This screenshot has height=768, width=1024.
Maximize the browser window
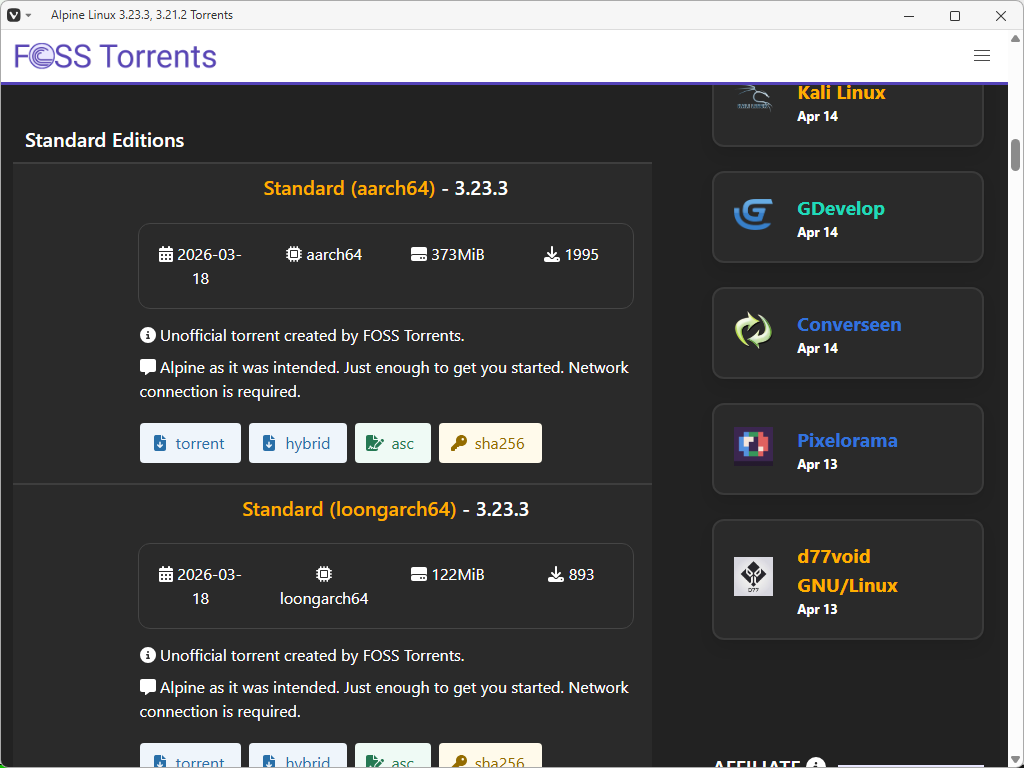coord(955,15)
